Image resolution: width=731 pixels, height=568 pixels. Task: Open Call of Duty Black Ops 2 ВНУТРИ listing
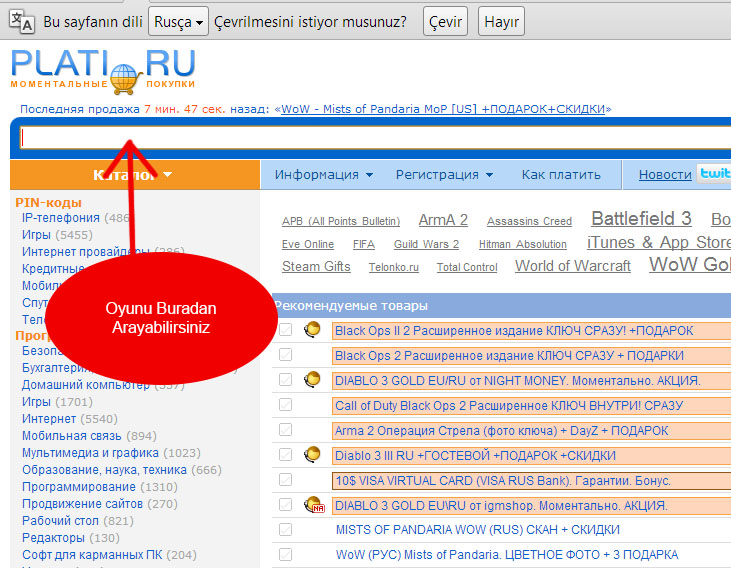pyautogui.click(x=509, y=405)
